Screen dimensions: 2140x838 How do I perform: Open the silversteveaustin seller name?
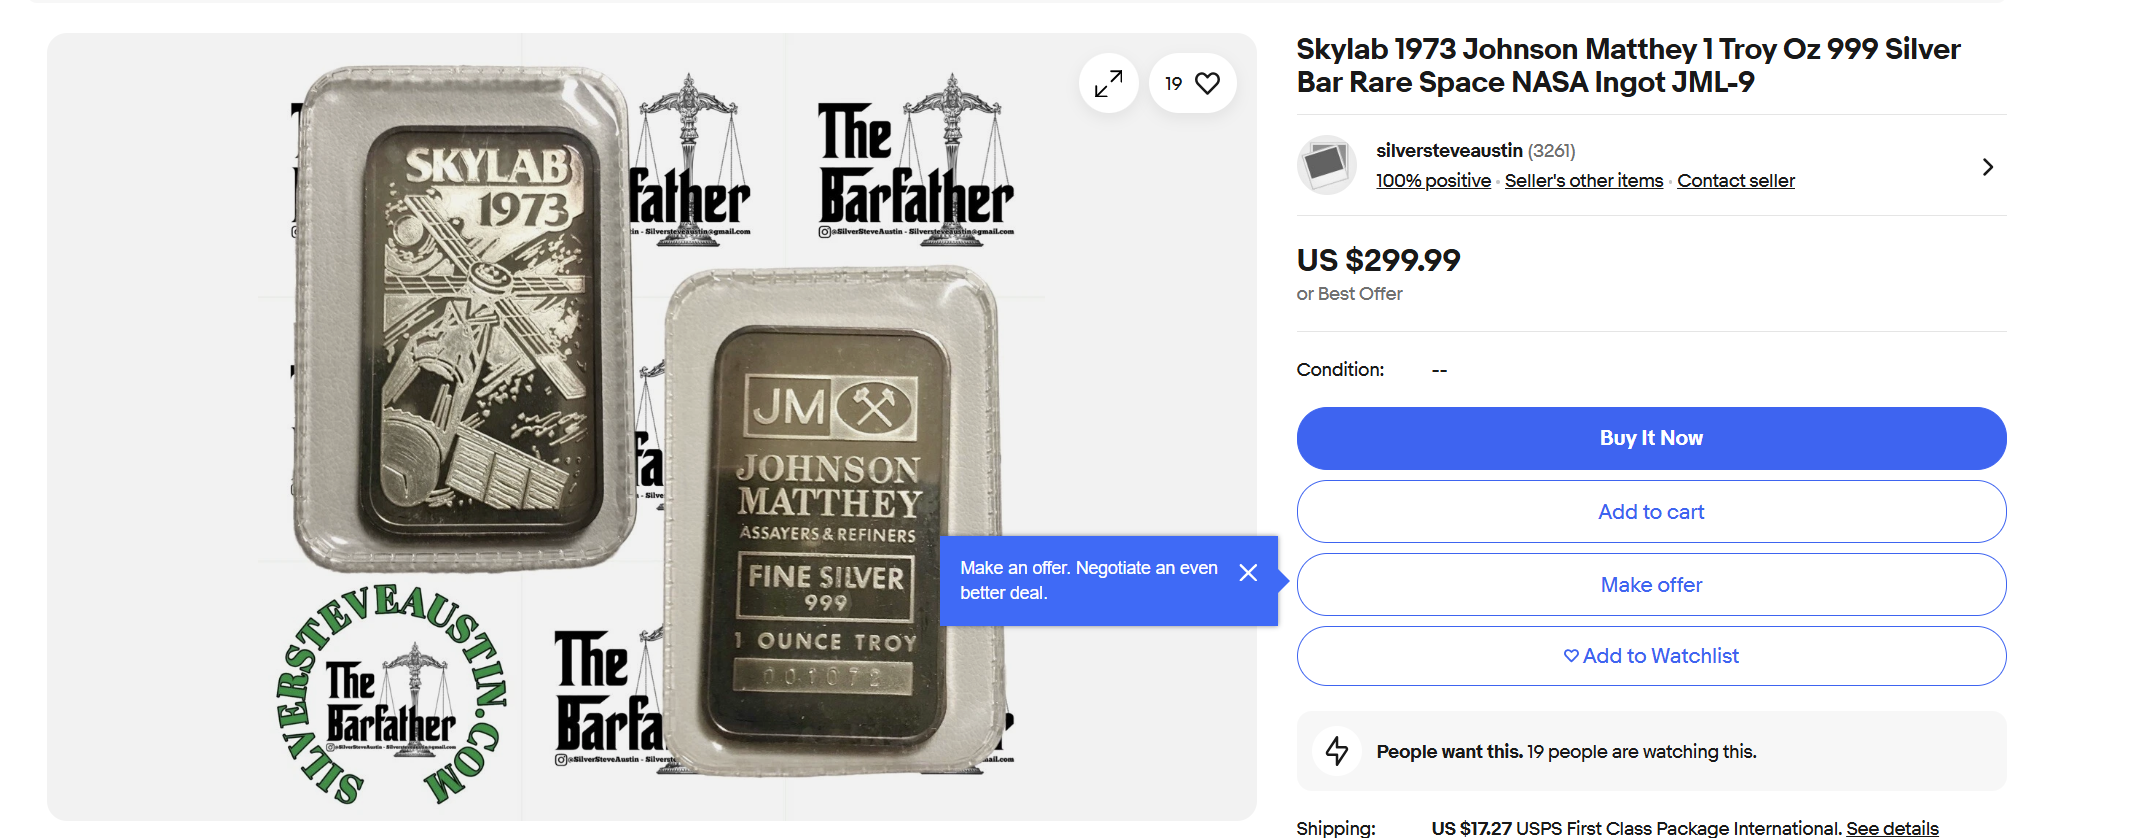1449,151
